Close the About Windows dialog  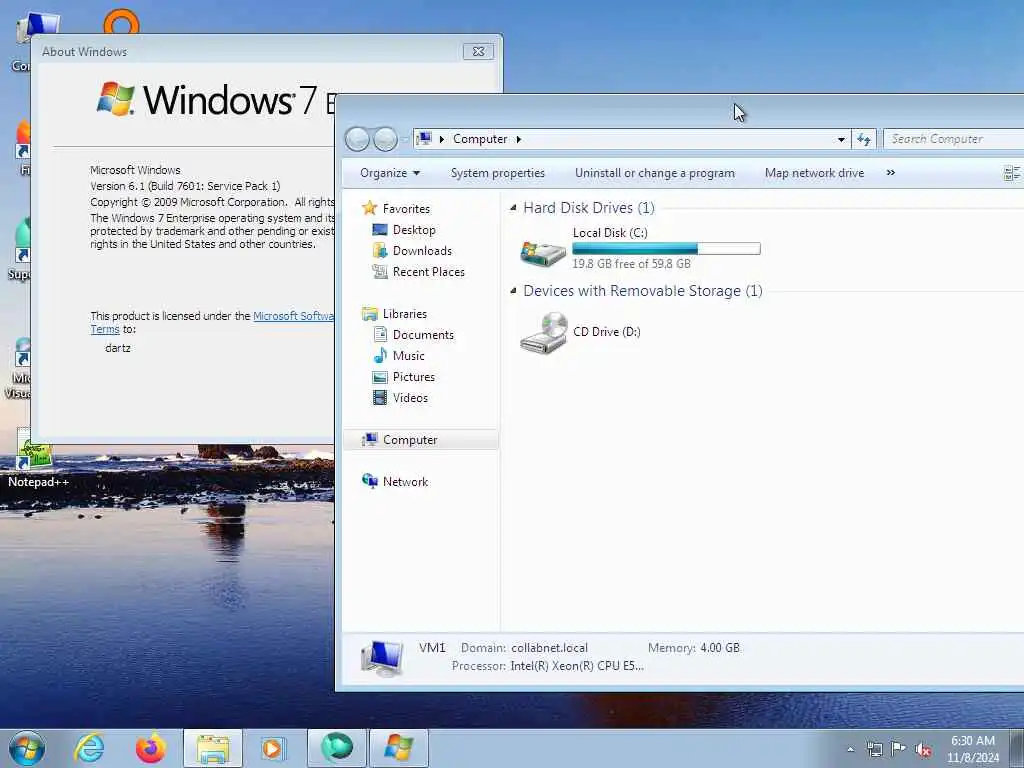coord(478,51)
